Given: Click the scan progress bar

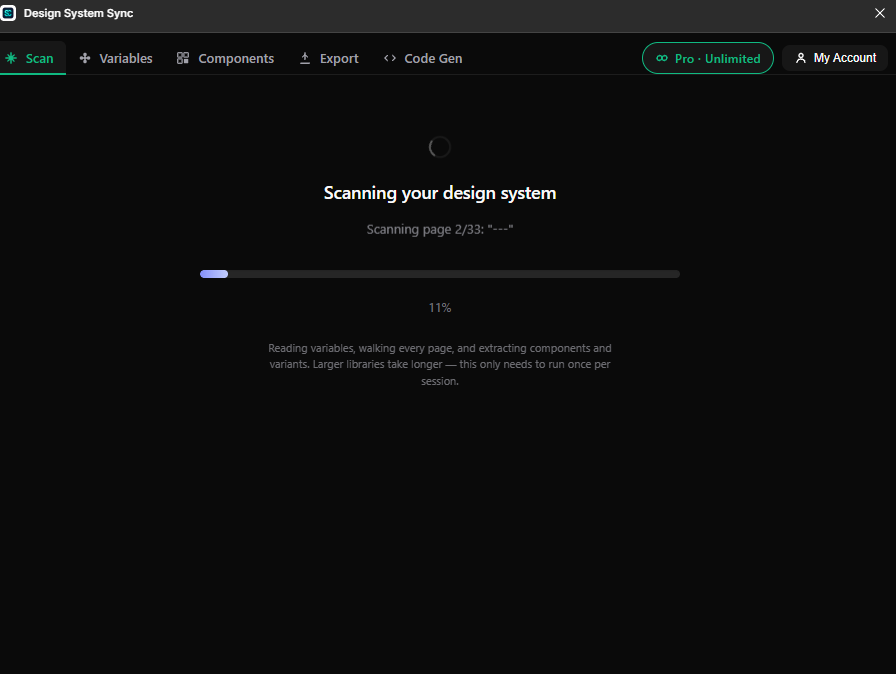Looking at the screenshot, I should click(440, 274).
